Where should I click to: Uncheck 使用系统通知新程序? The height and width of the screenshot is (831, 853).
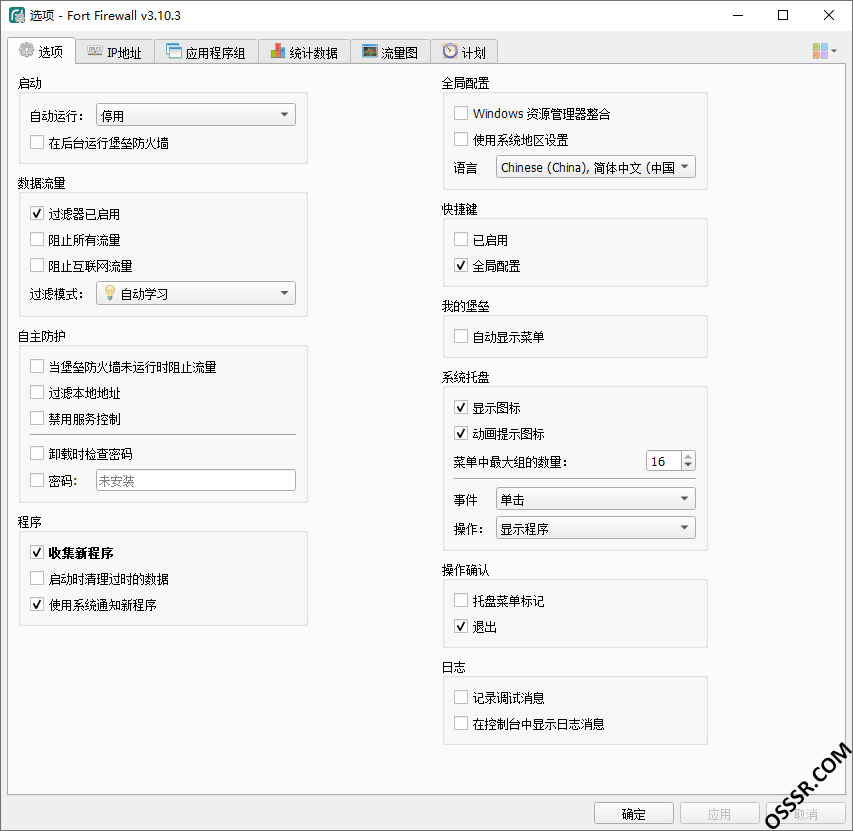37,604
